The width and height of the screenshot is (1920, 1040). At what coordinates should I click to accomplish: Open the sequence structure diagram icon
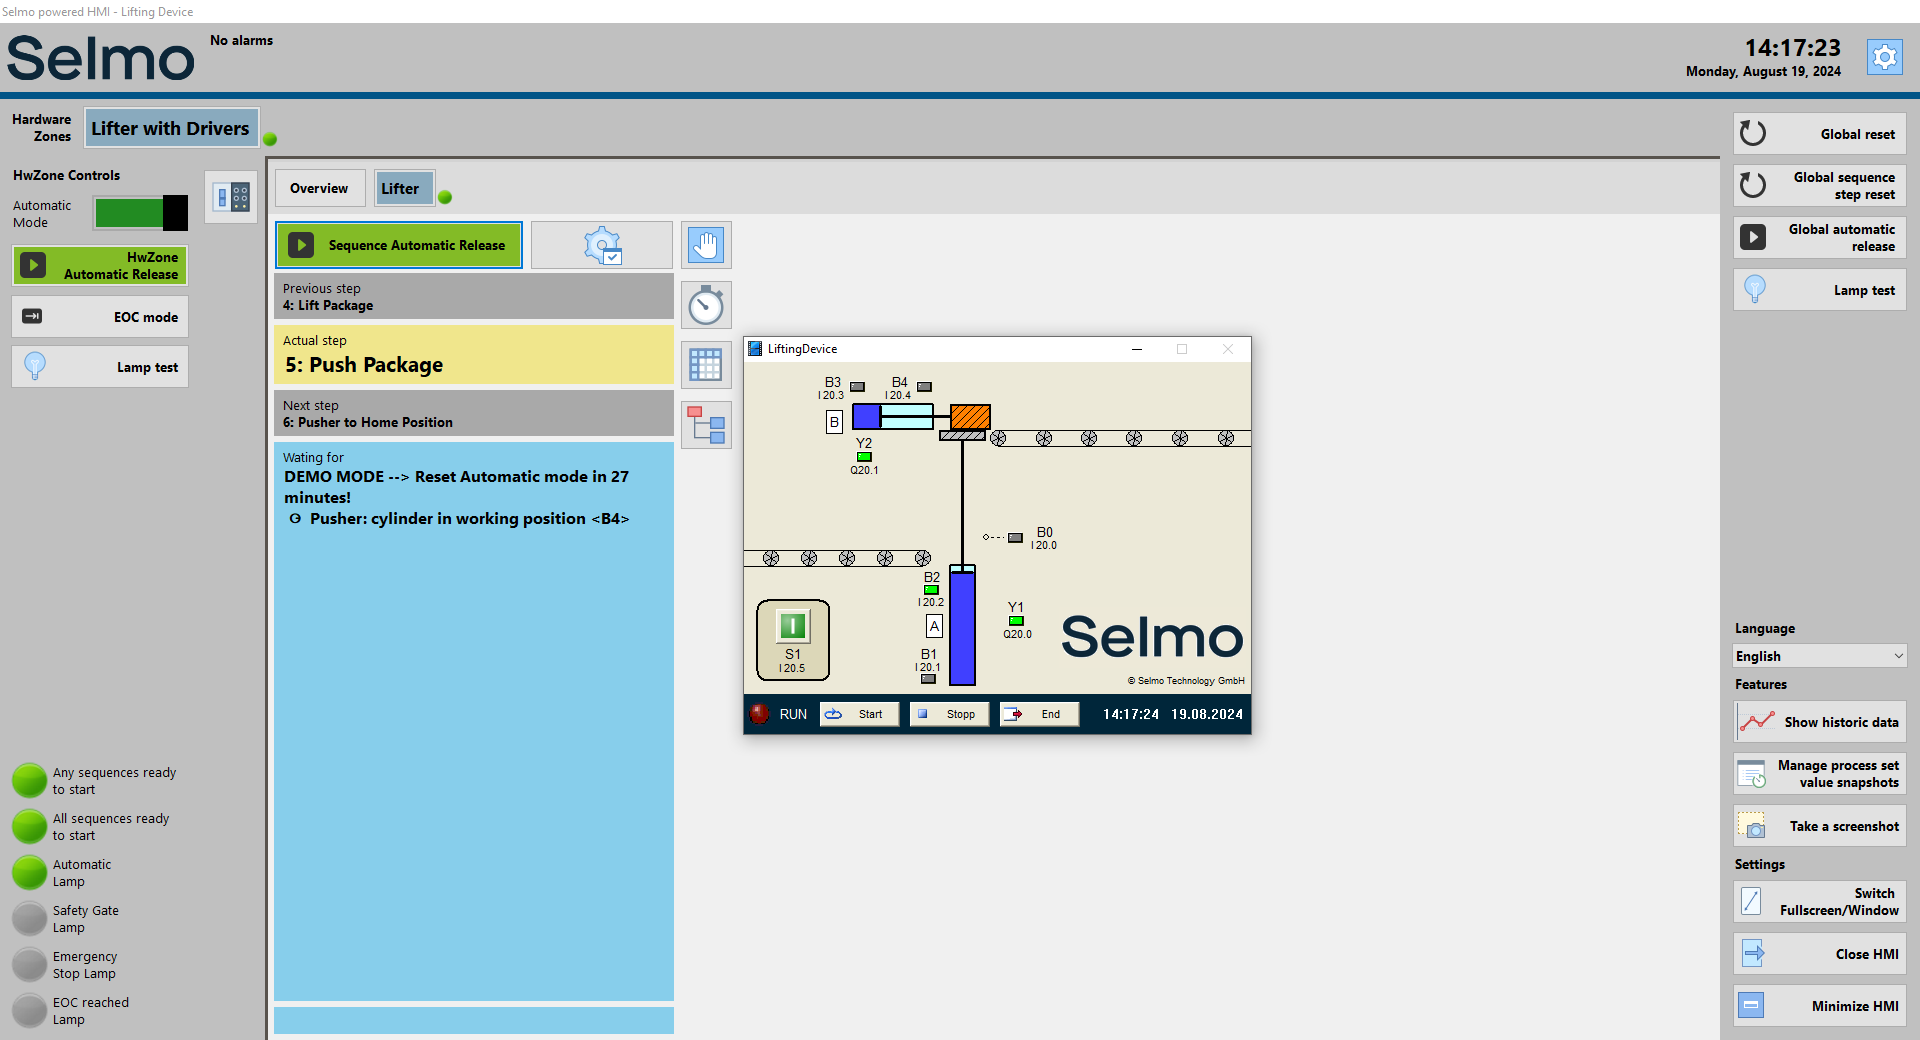coord(706,425)
